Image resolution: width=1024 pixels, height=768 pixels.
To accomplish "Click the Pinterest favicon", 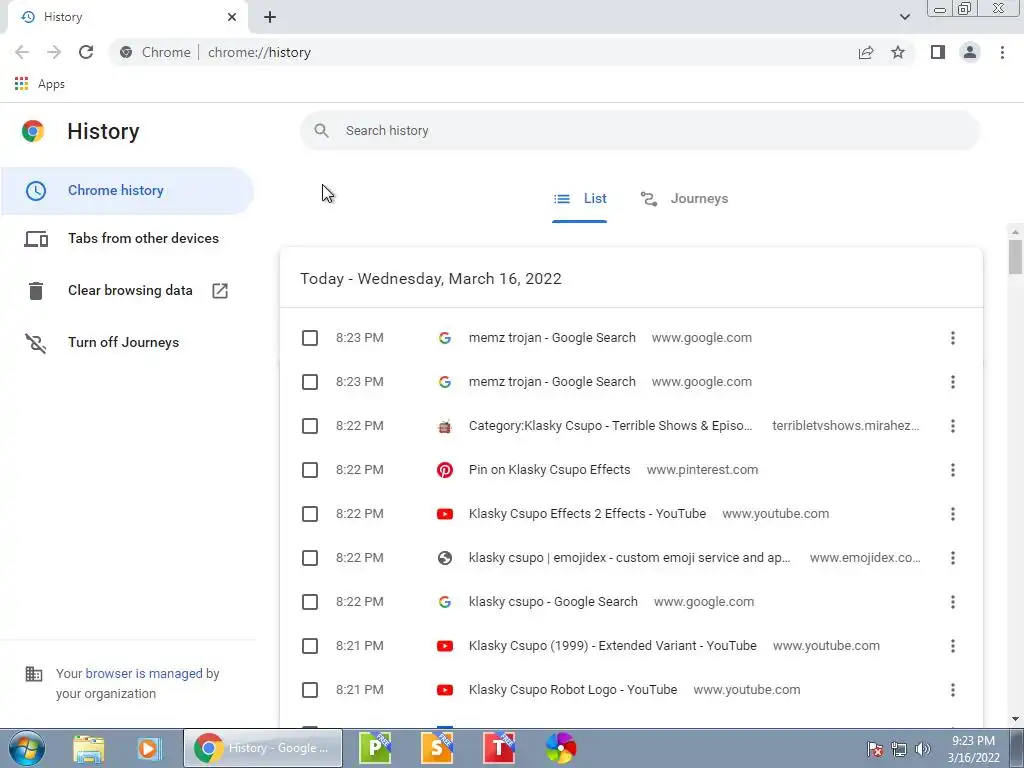I will (445, 470).
